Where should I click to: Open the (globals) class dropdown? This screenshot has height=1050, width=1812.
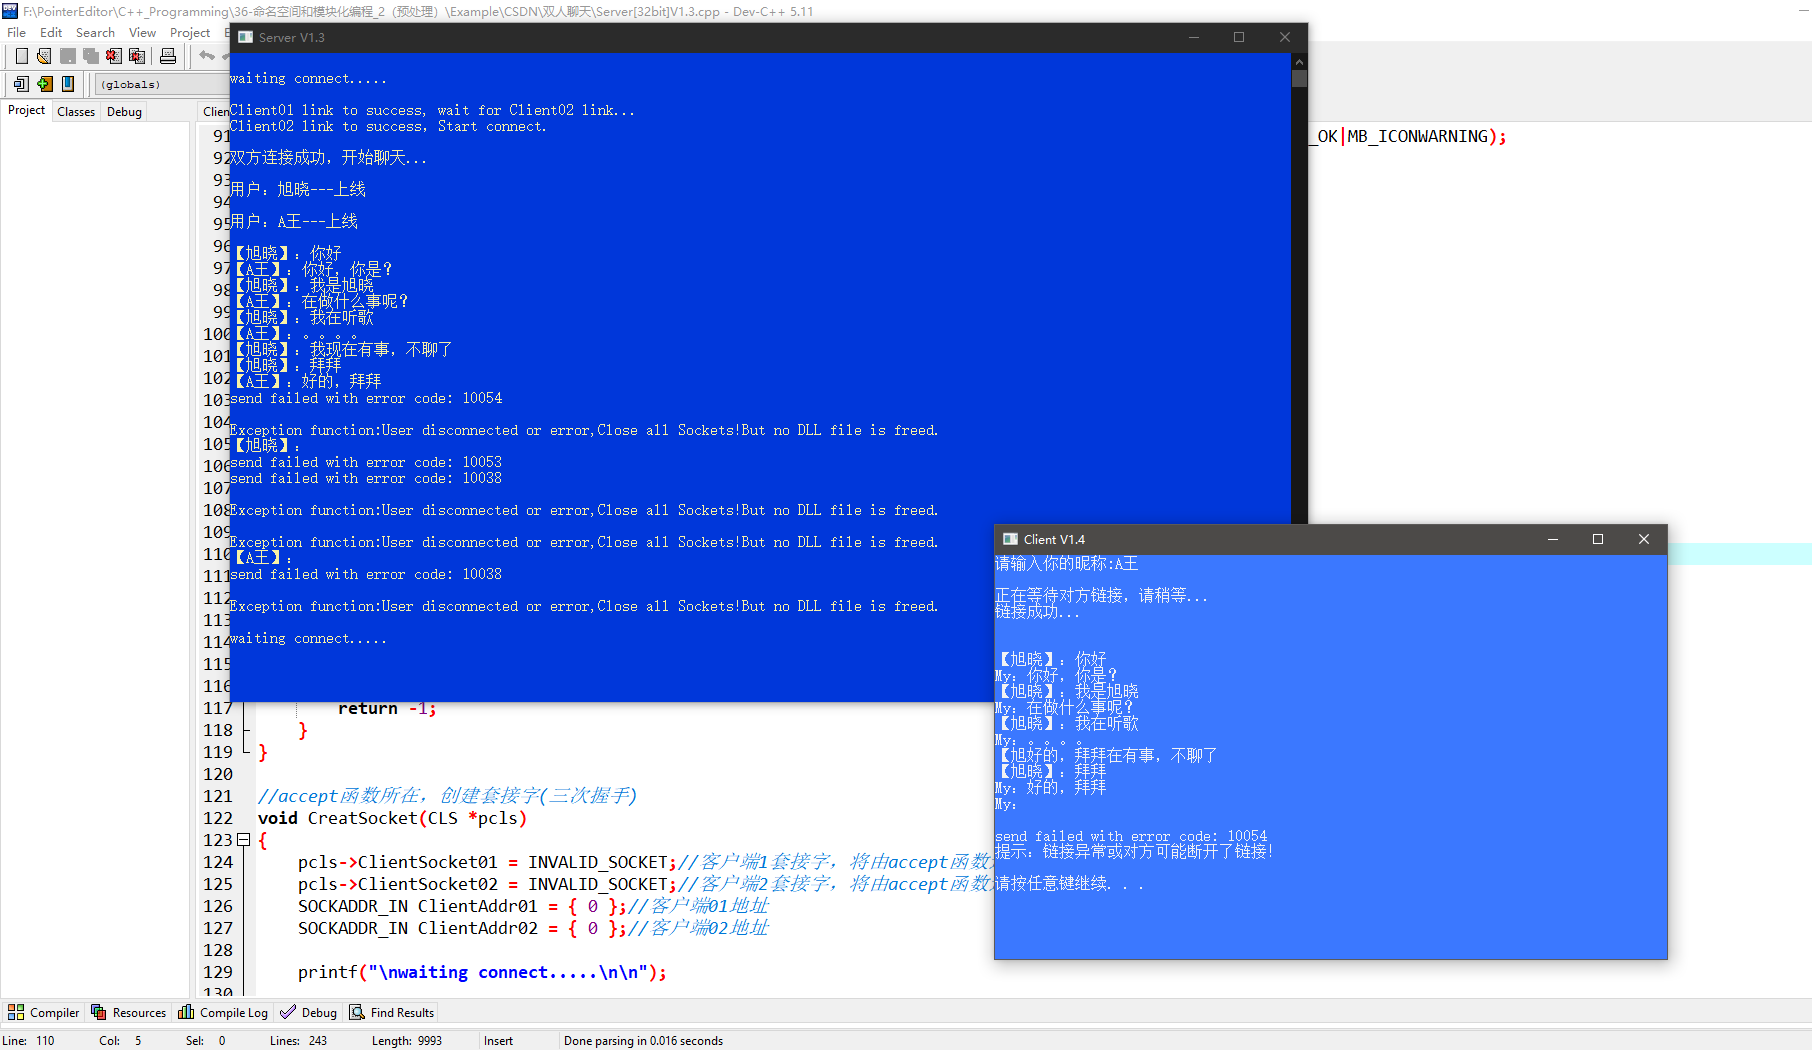(162, 84)
